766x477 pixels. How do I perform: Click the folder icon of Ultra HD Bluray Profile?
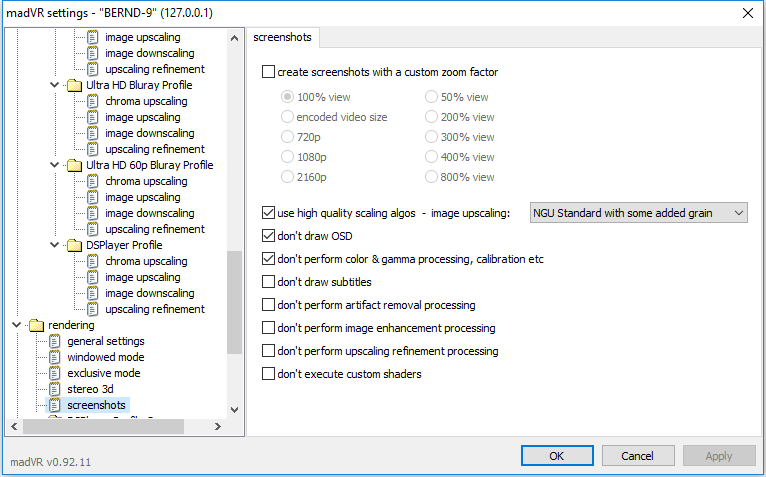[74, 86]
